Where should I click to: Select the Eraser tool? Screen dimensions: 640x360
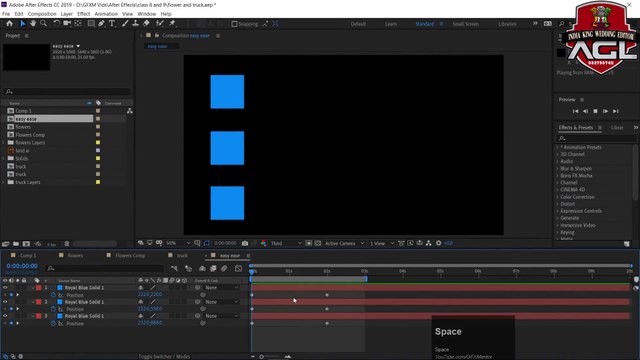pyautogui.click(x=146, y=24)
